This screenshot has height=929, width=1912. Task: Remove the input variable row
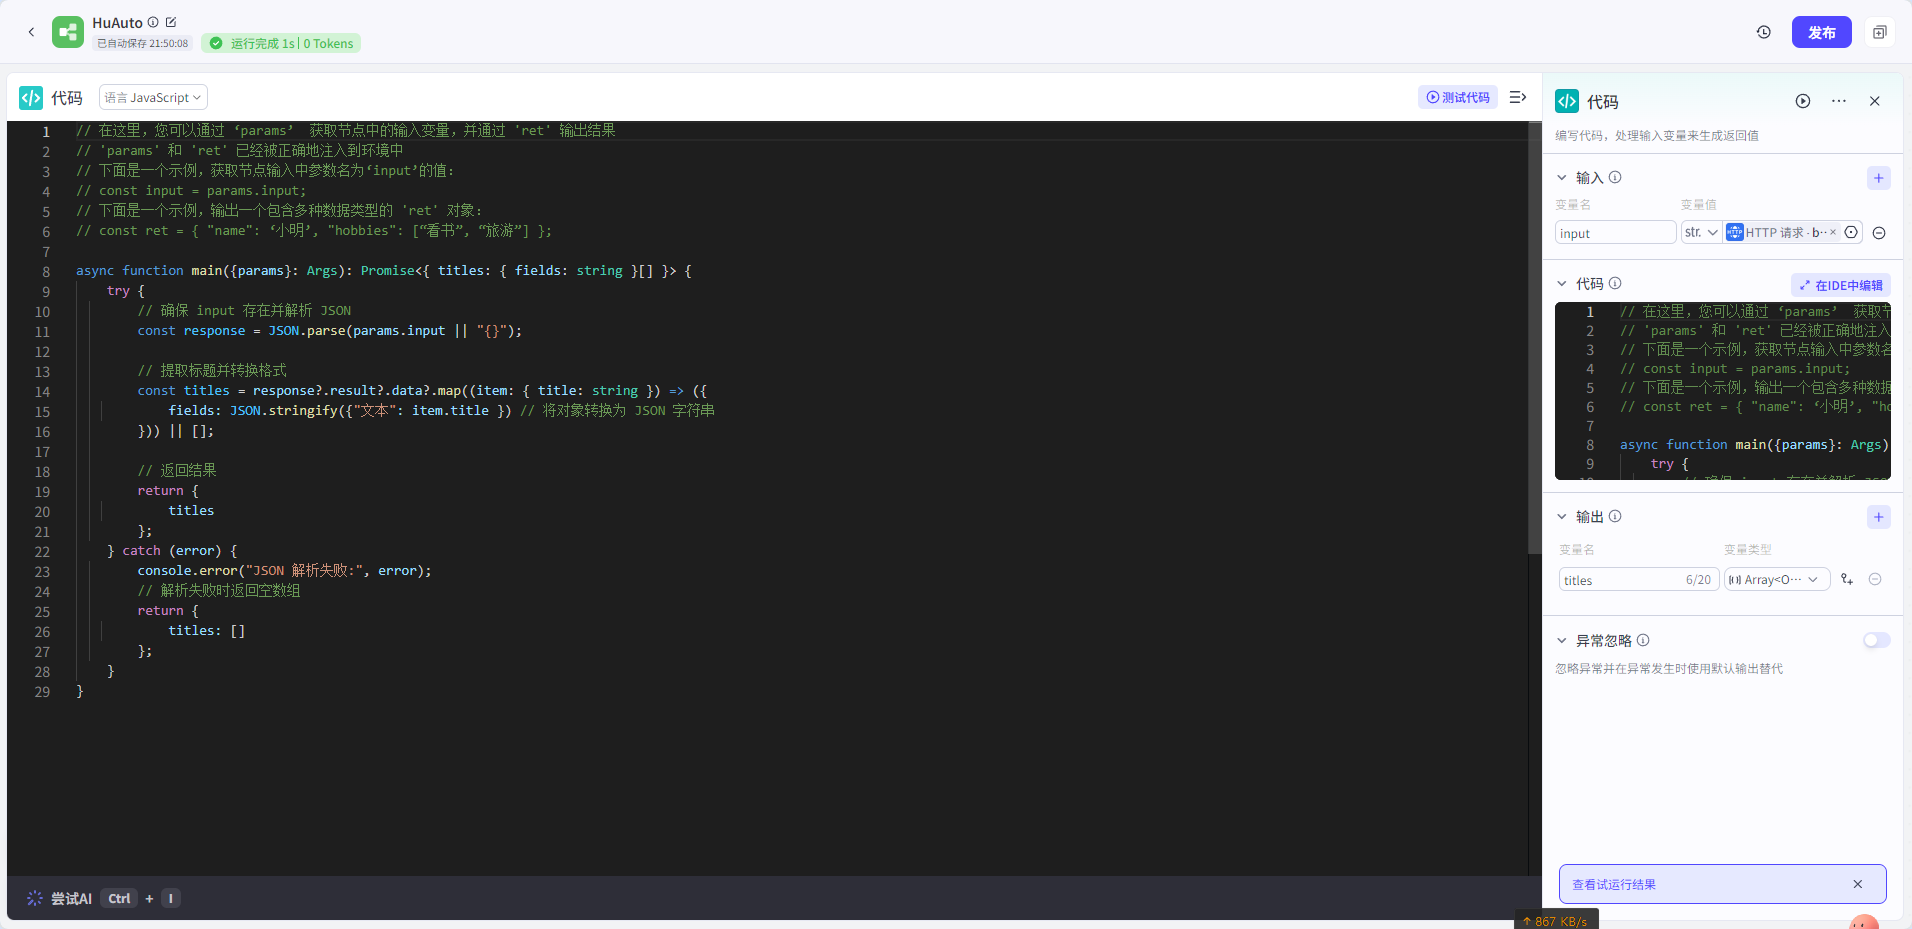[x=1879, y=233]
